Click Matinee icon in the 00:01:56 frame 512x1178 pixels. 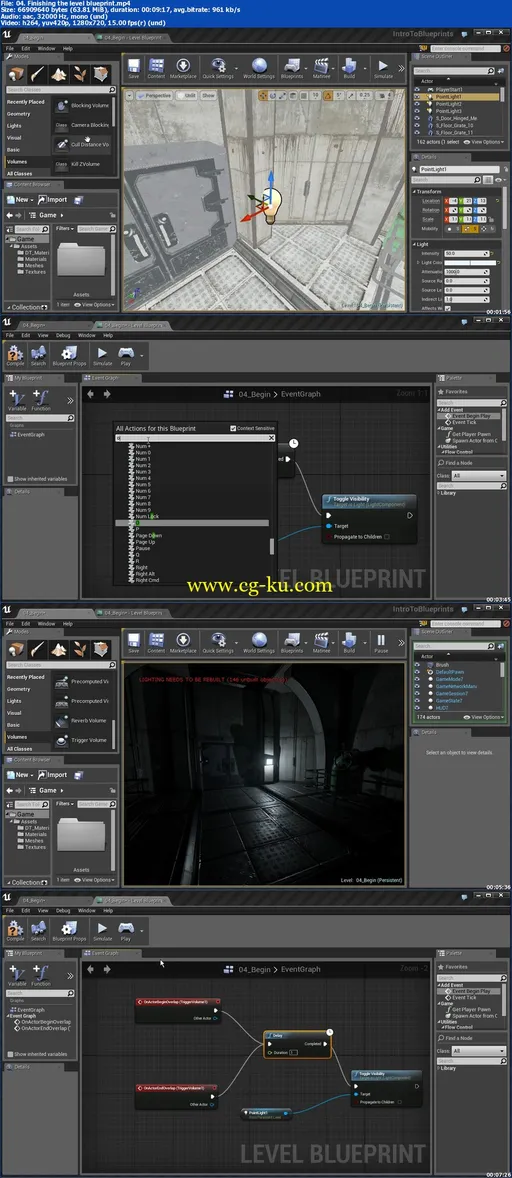pos(321,67)
